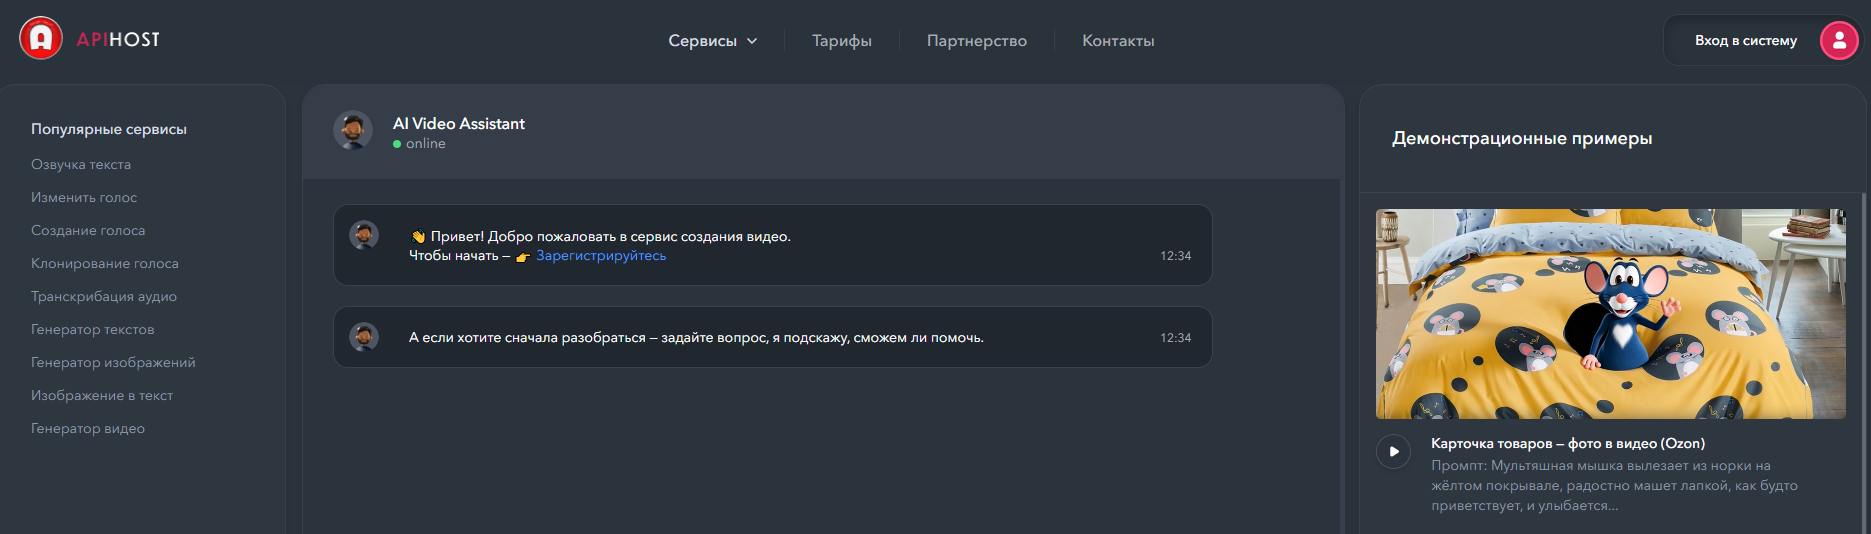
Task: Open the Озвучка текста service
Action: (81, 164)
